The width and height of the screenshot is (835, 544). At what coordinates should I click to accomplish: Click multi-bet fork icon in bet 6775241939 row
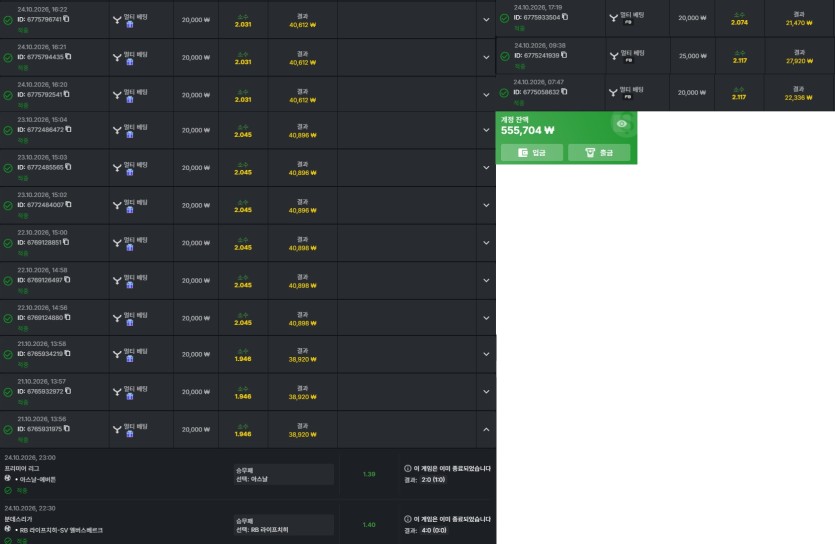tap(614, 56)
